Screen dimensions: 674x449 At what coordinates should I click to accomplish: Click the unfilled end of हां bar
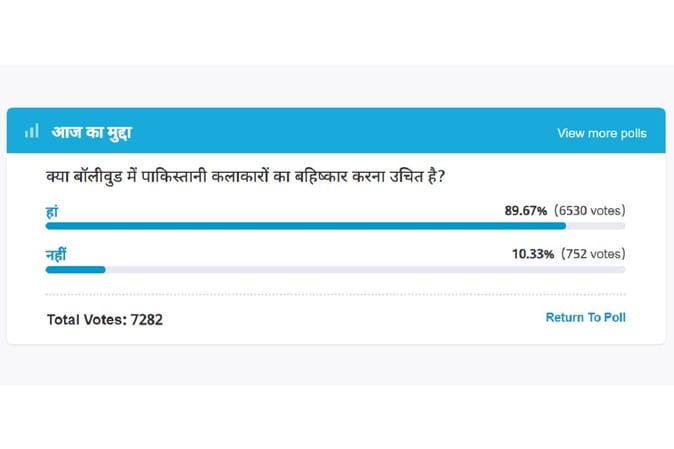tap(596, 226)
